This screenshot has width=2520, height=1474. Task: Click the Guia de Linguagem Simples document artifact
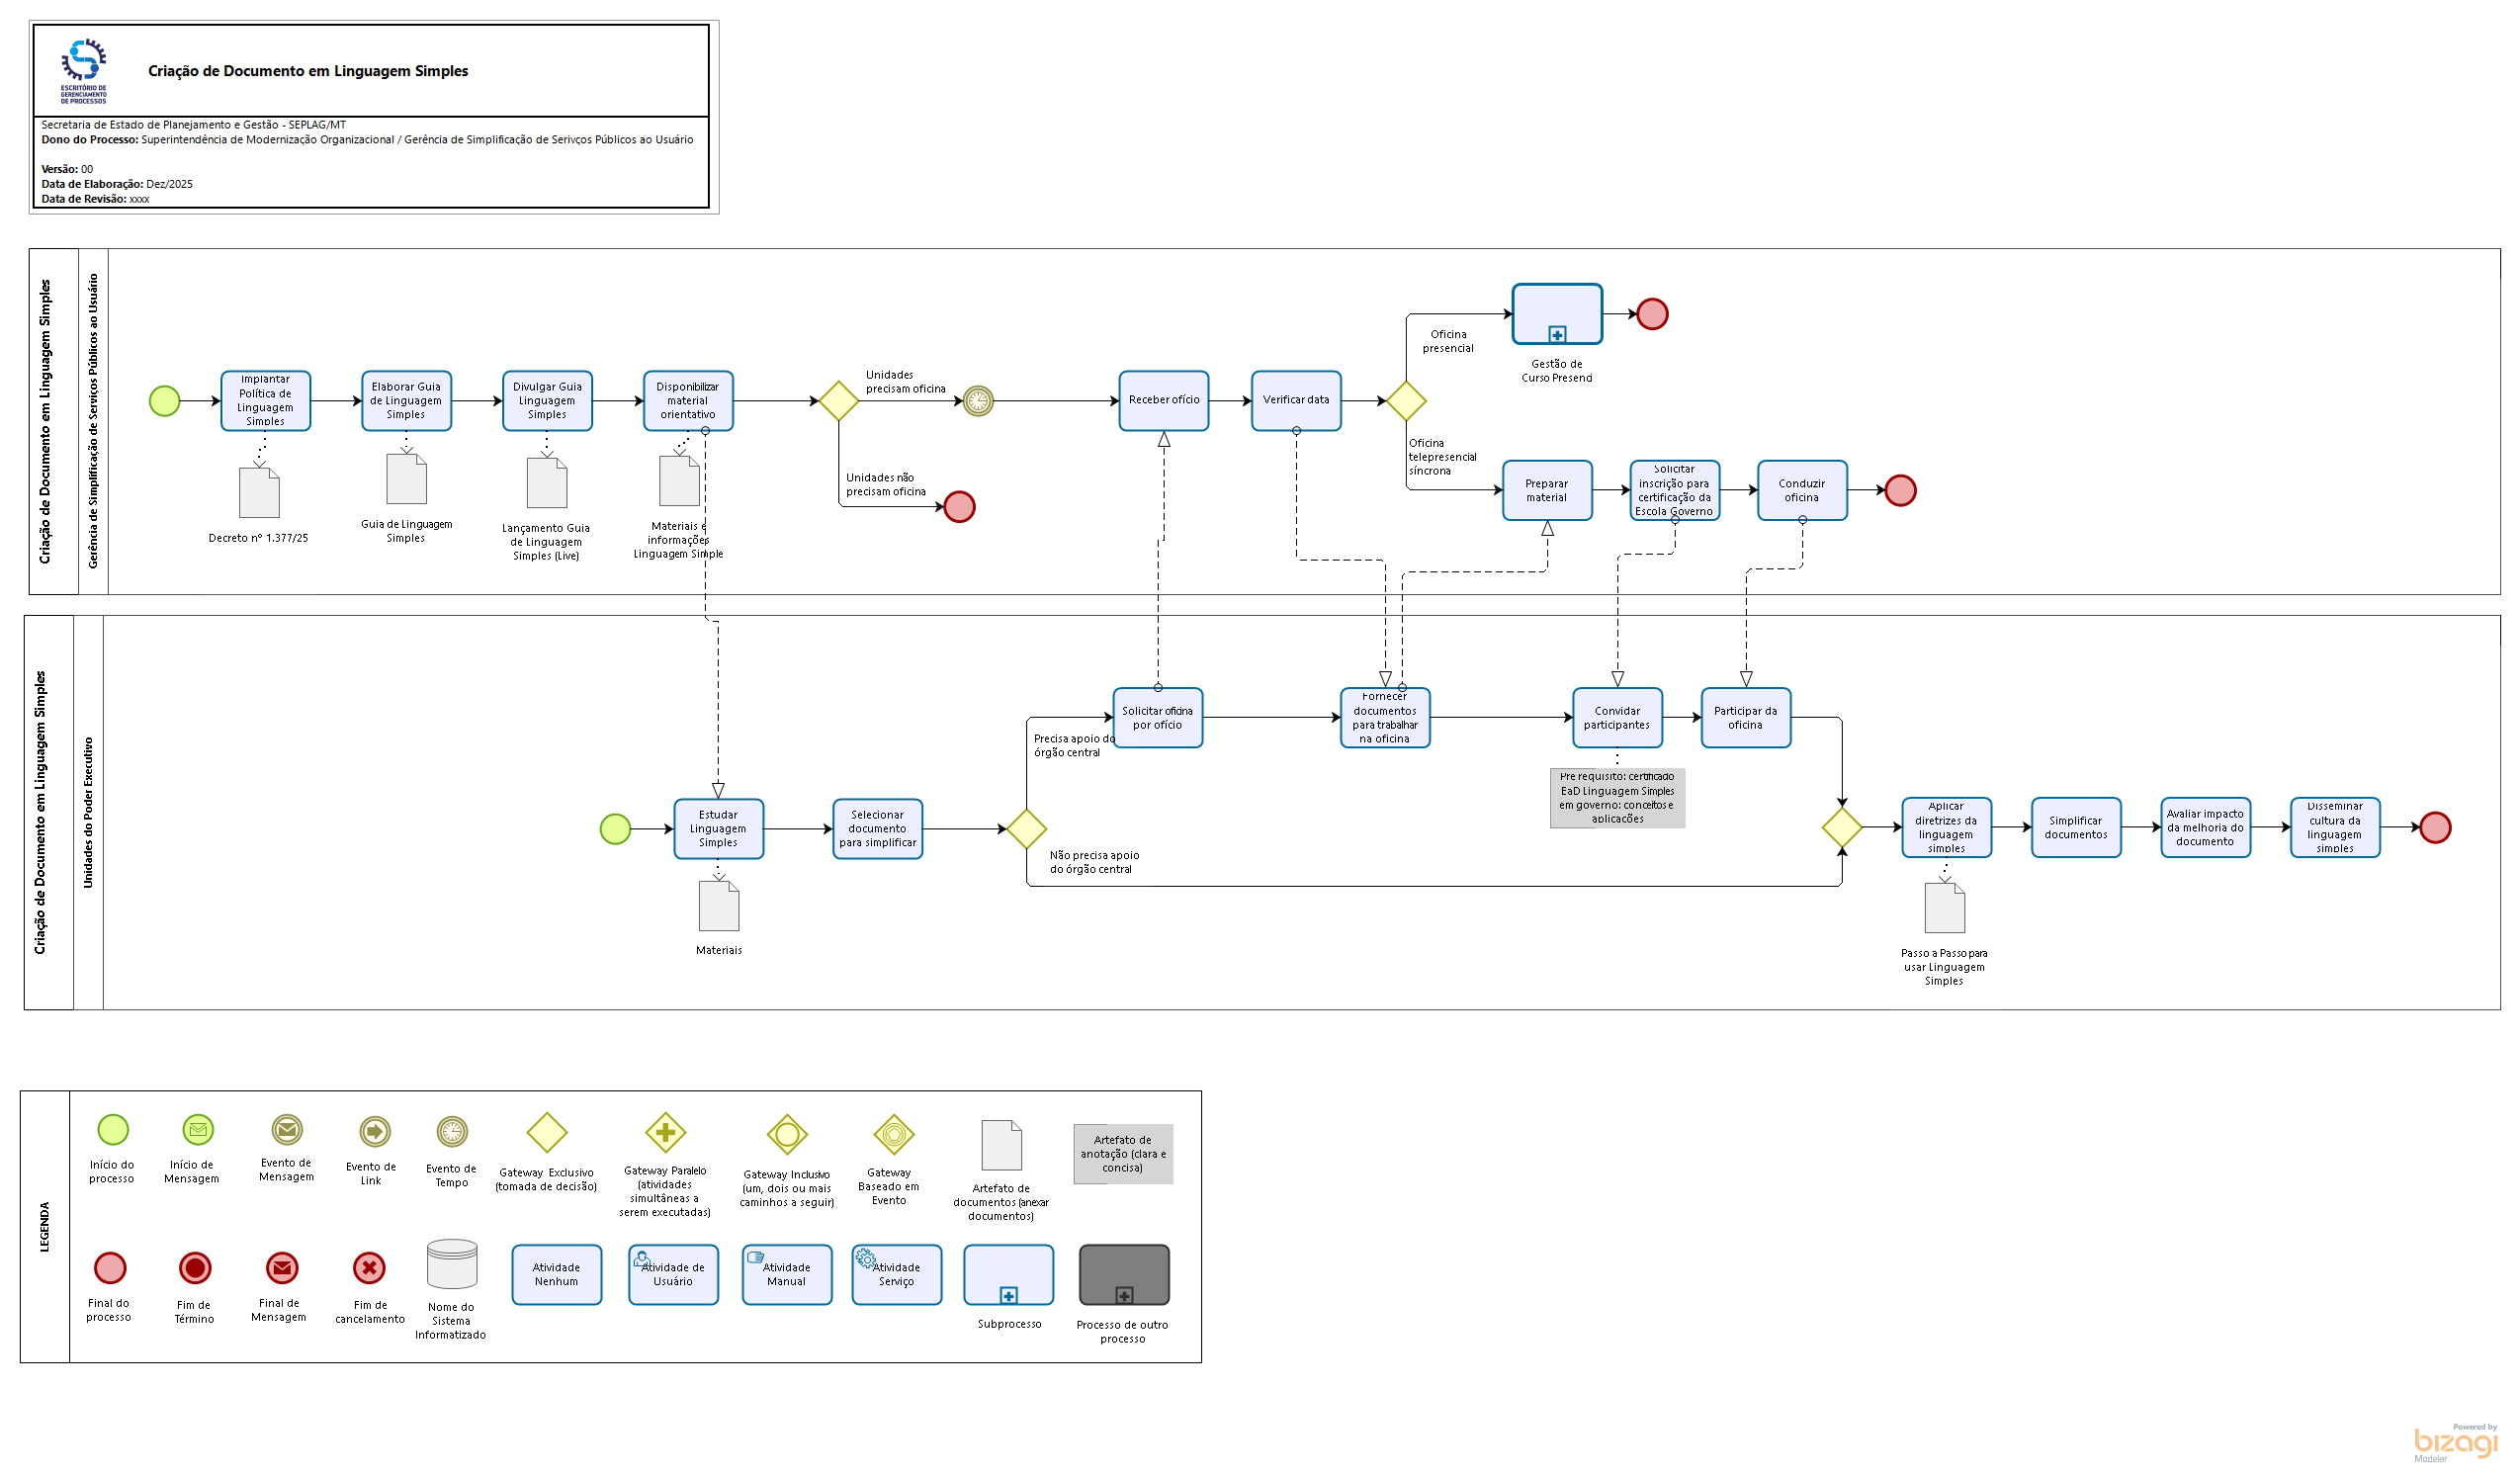coord(406,479)
